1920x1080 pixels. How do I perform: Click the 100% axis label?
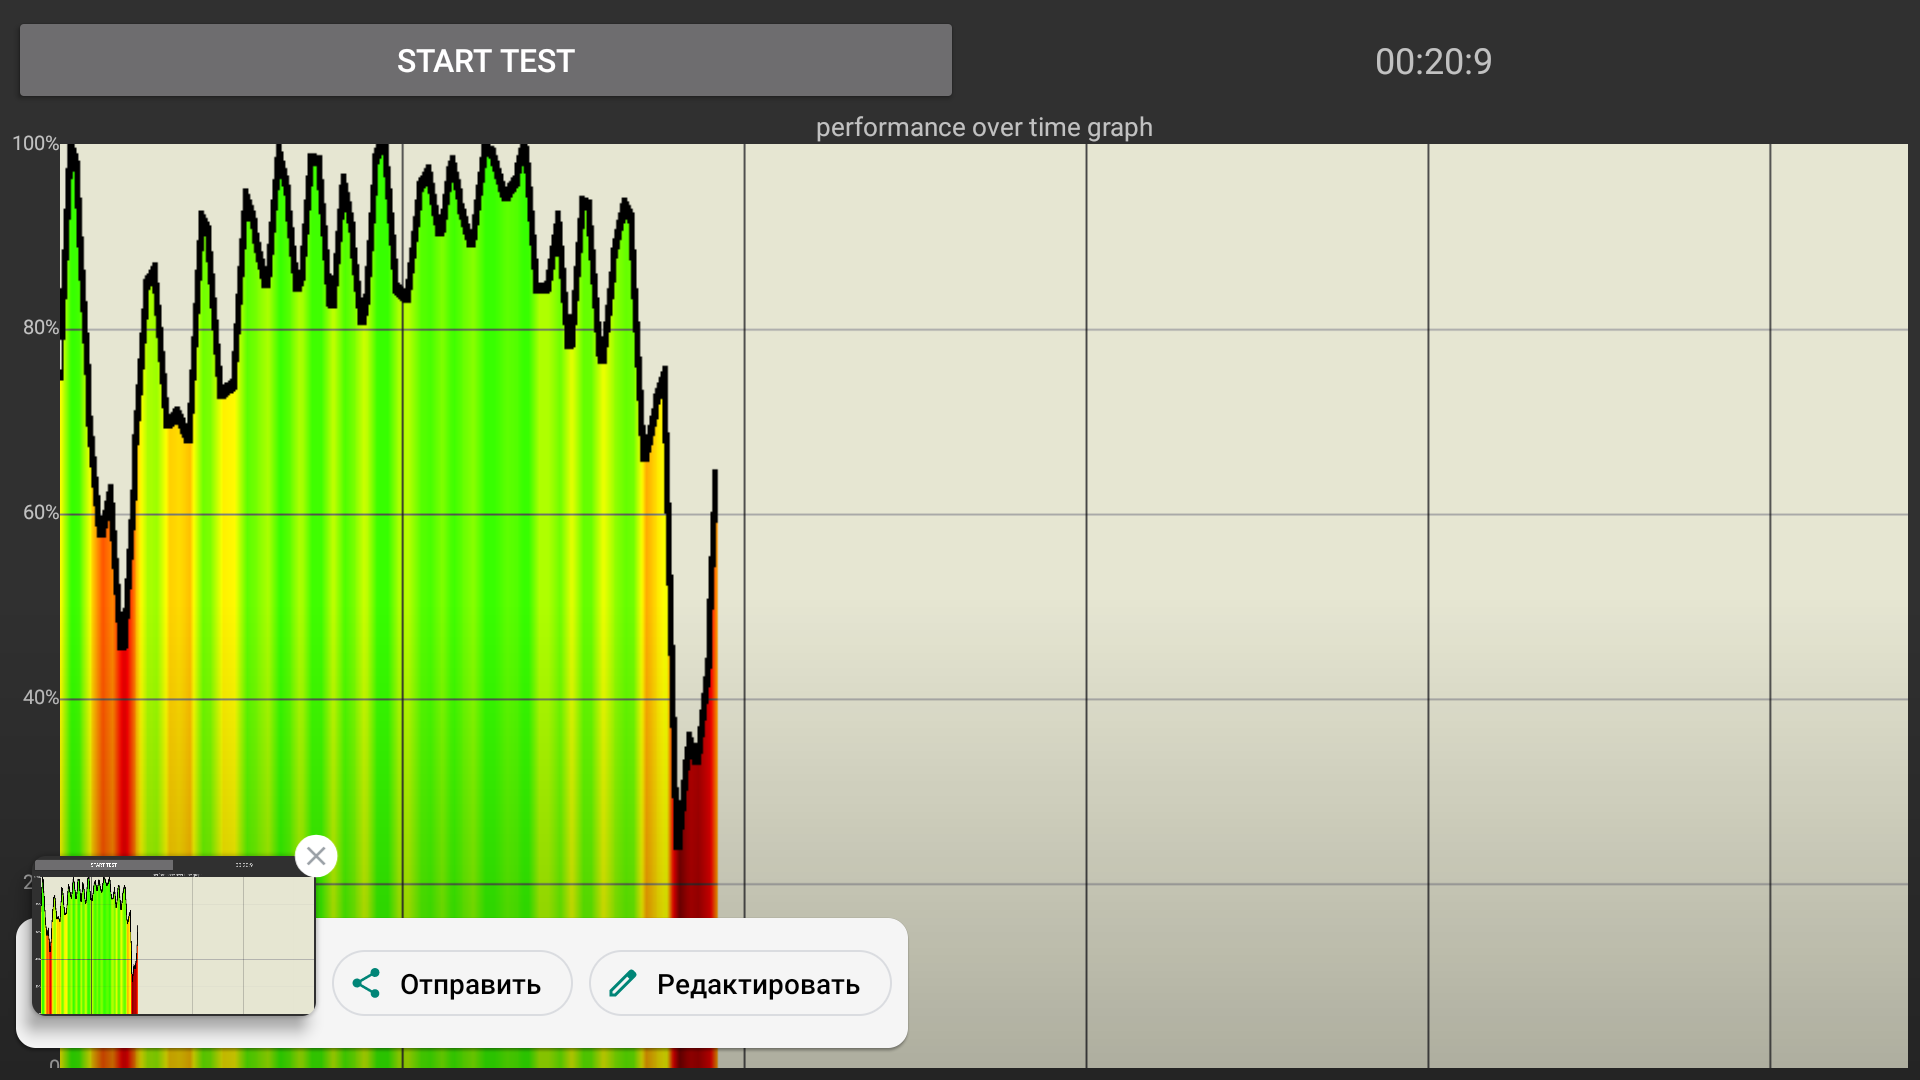click(35, 143)
